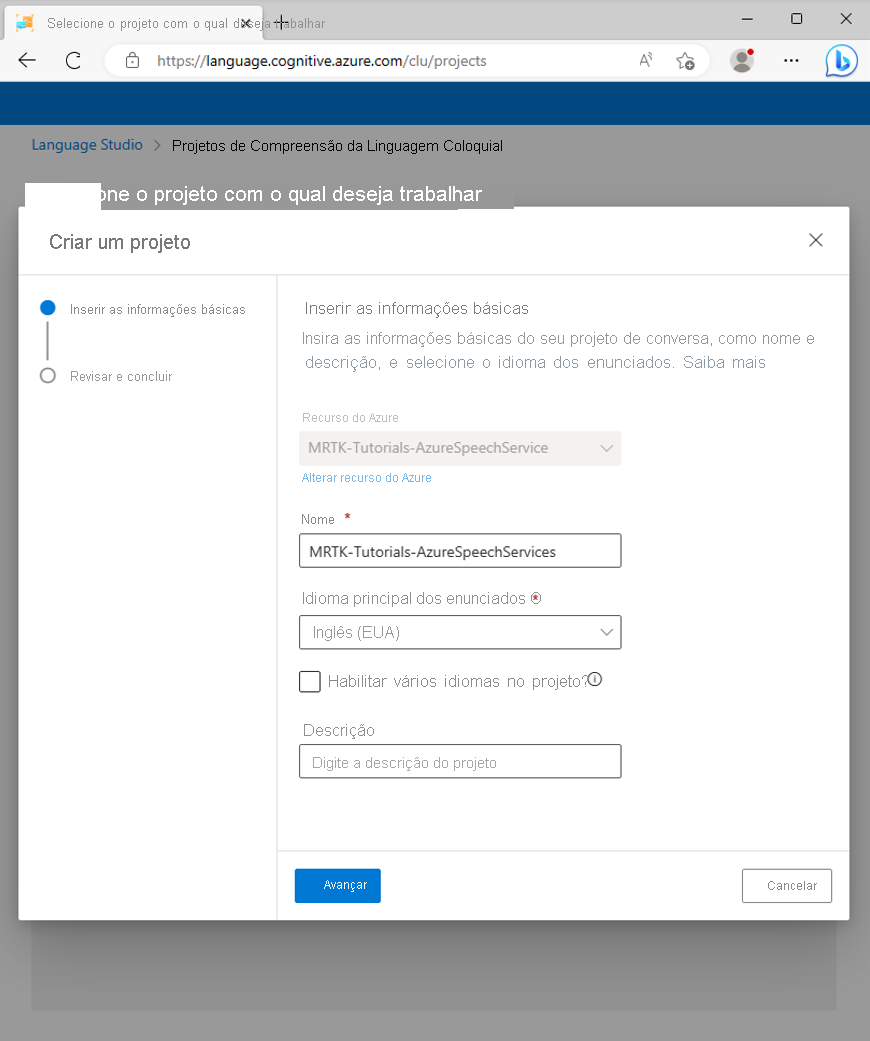870x1041 pixels.
Task: Go back using the browser back arrow
Action: click(x=27, y=60)
